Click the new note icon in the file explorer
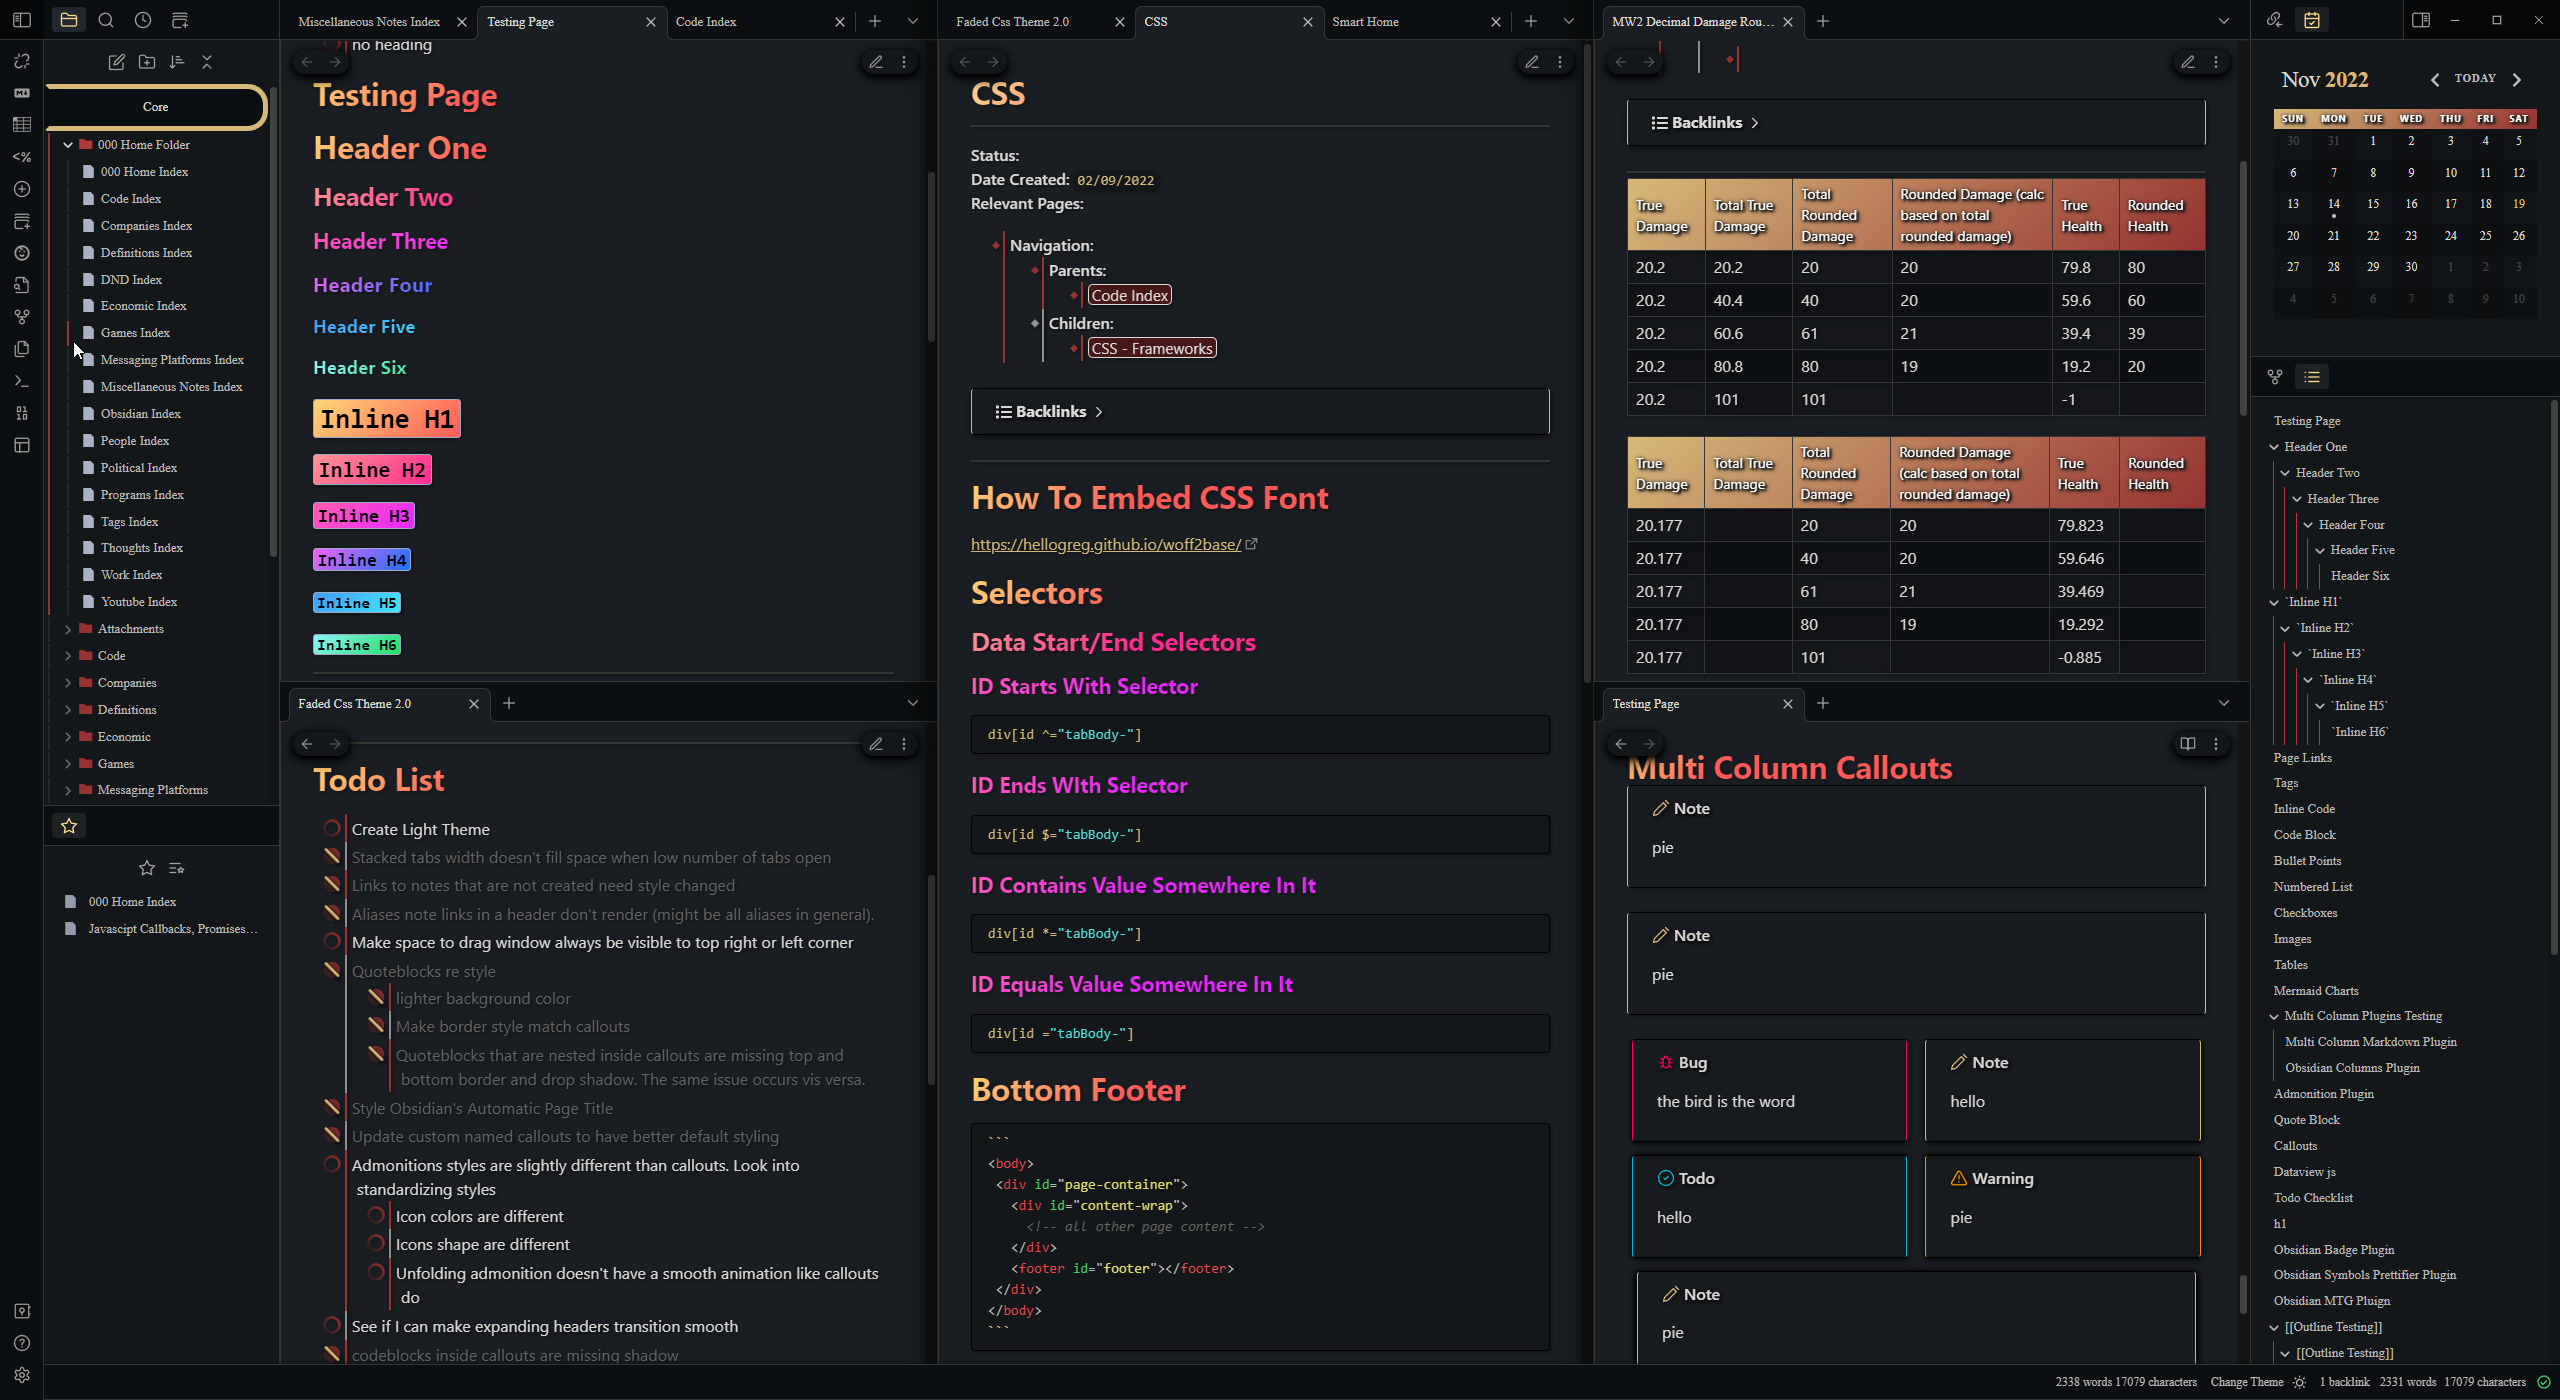2560x1400 pixels. click(117, 62)
